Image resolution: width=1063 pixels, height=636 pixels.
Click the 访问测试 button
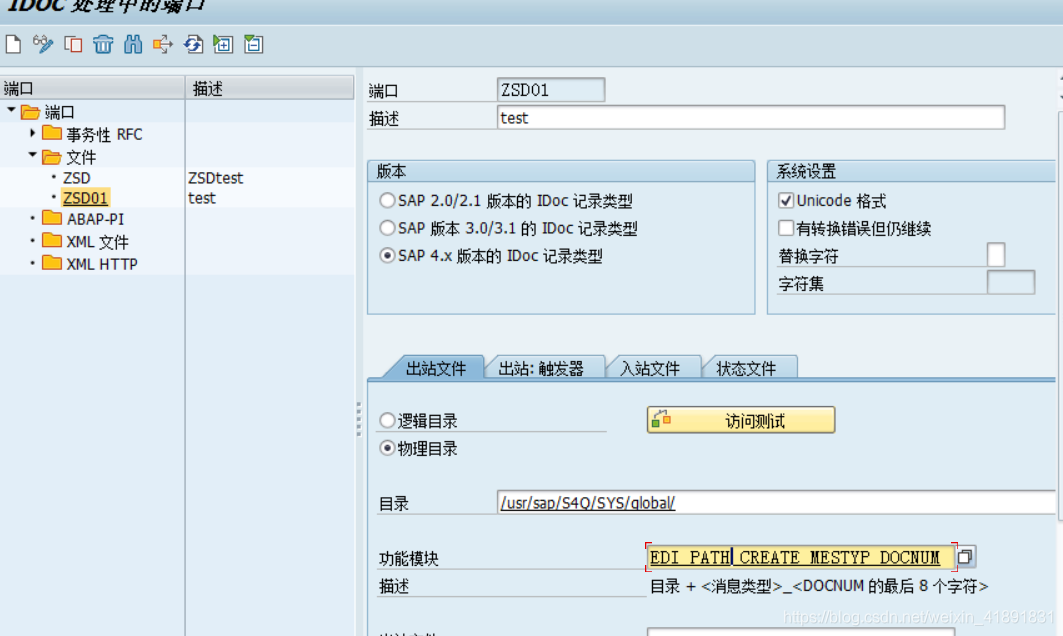[740, 420]
